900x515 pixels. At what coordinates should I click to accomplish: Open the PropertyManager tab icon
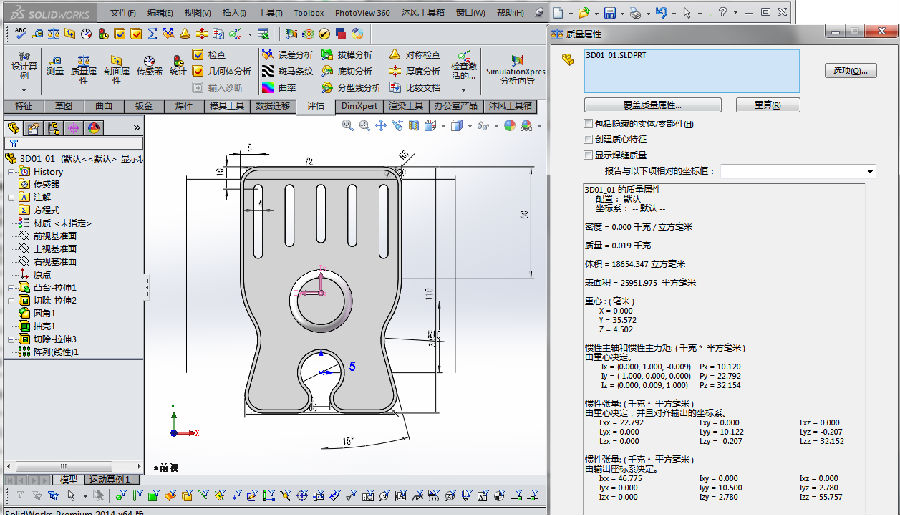[33, 127]
